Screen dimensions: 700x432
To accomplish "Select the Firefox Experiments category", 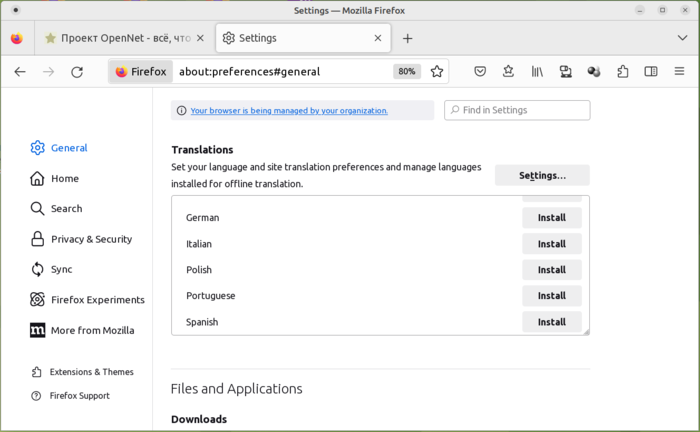I will [97, 300].
